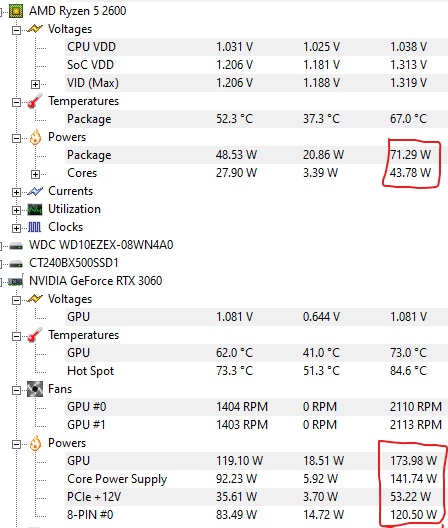Collapse the CPU Temperatures section
The width and height of the screenshot is (448, 528).
click(x=16, y=102)
